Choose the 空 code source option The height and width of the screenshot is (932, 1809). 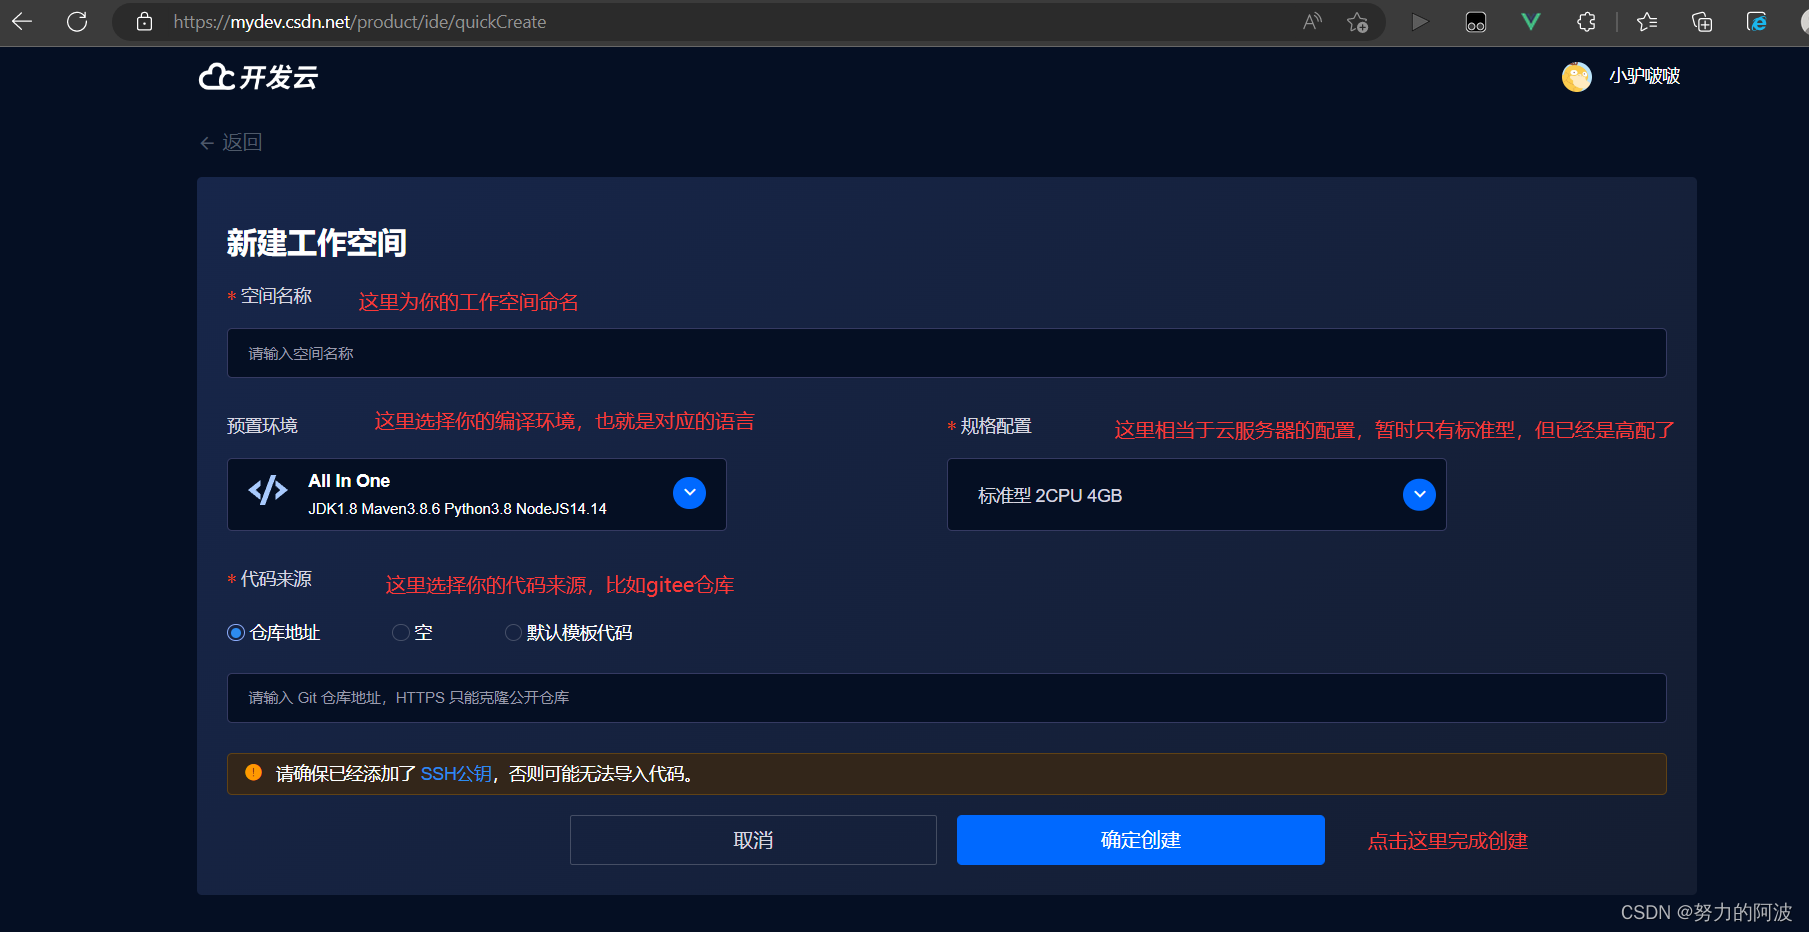pyautogui.click(x=401, y=633)
